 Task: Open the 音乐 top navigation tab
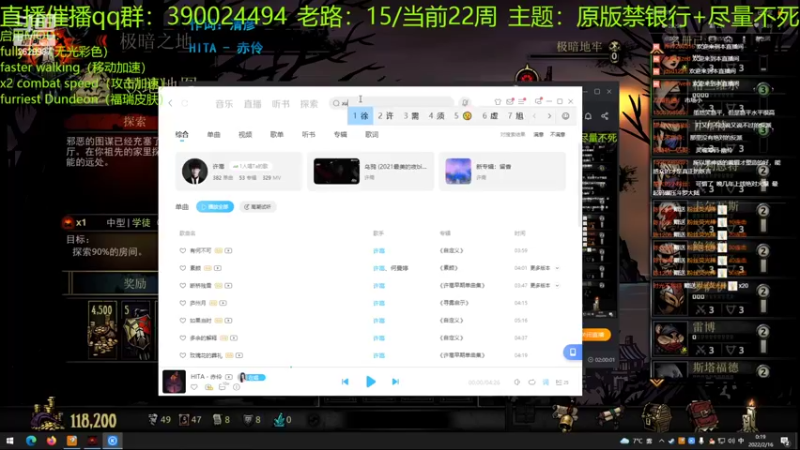pyautogui.click(x=224, y=104)
